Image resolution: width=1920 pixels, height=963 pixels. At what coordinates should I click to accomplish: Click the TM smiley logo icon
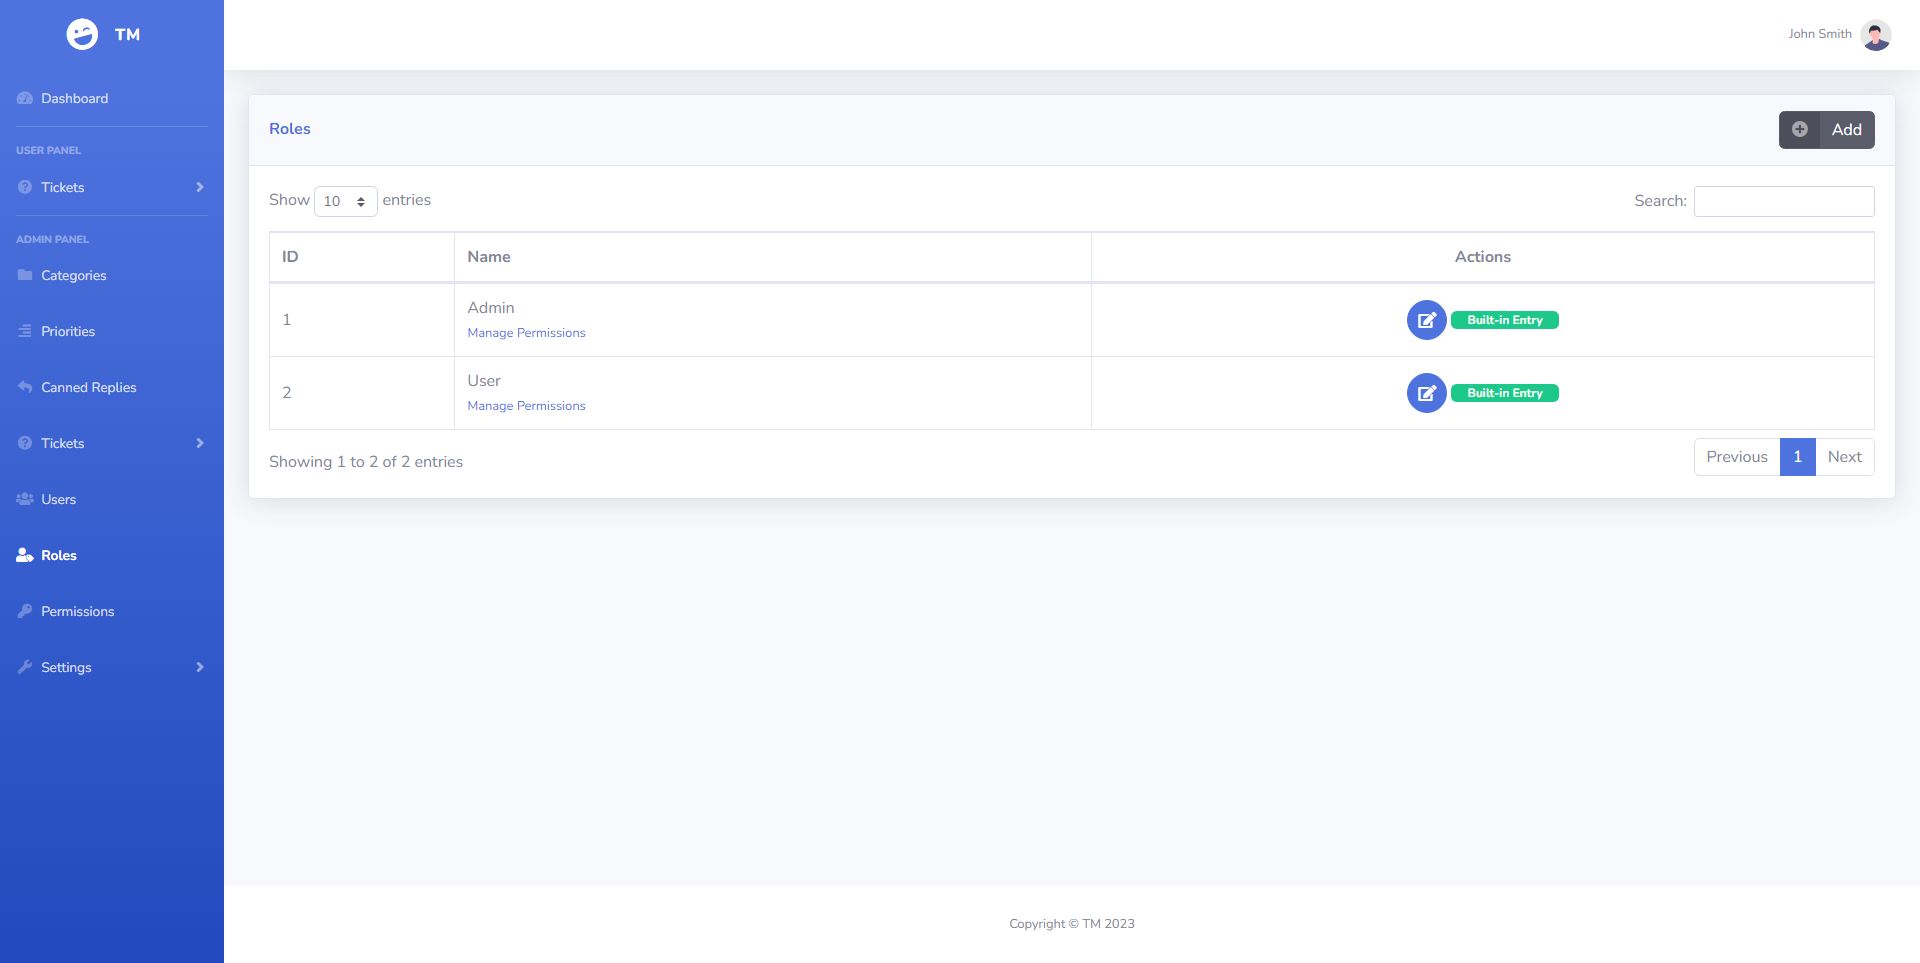click(82, 34)
